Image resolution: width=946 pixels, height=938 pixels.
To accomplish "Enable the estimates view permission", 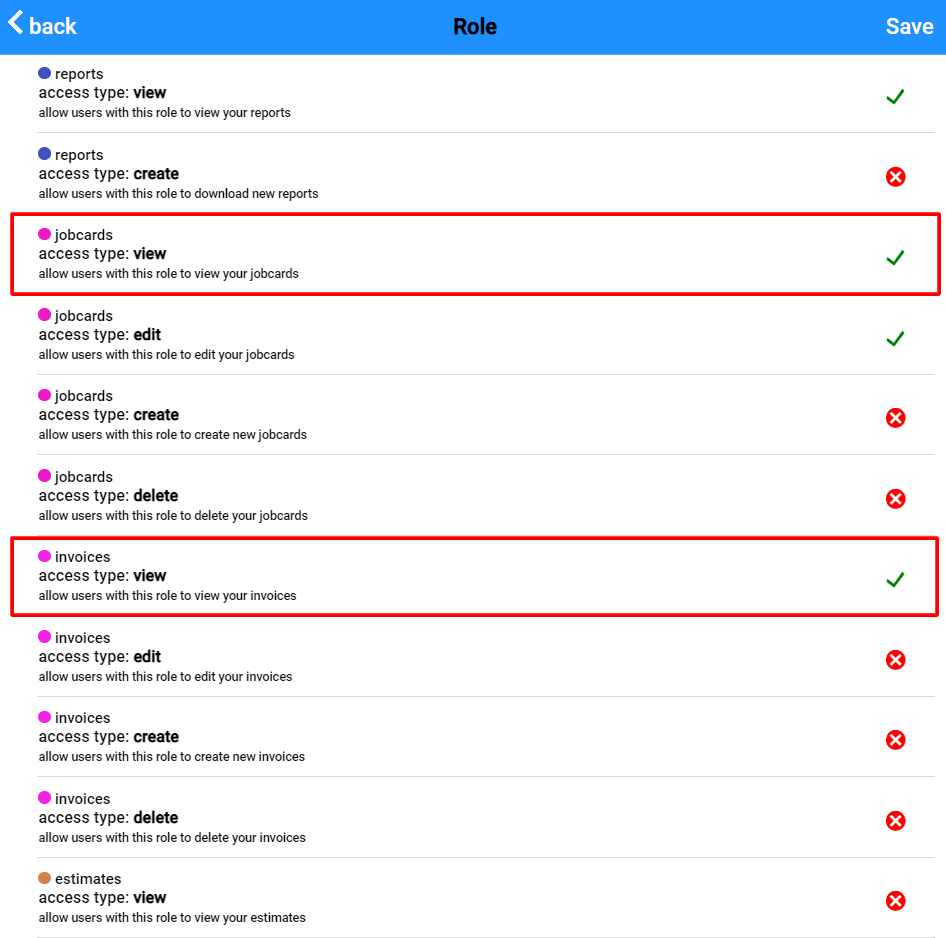I will (x=895, y=901).
